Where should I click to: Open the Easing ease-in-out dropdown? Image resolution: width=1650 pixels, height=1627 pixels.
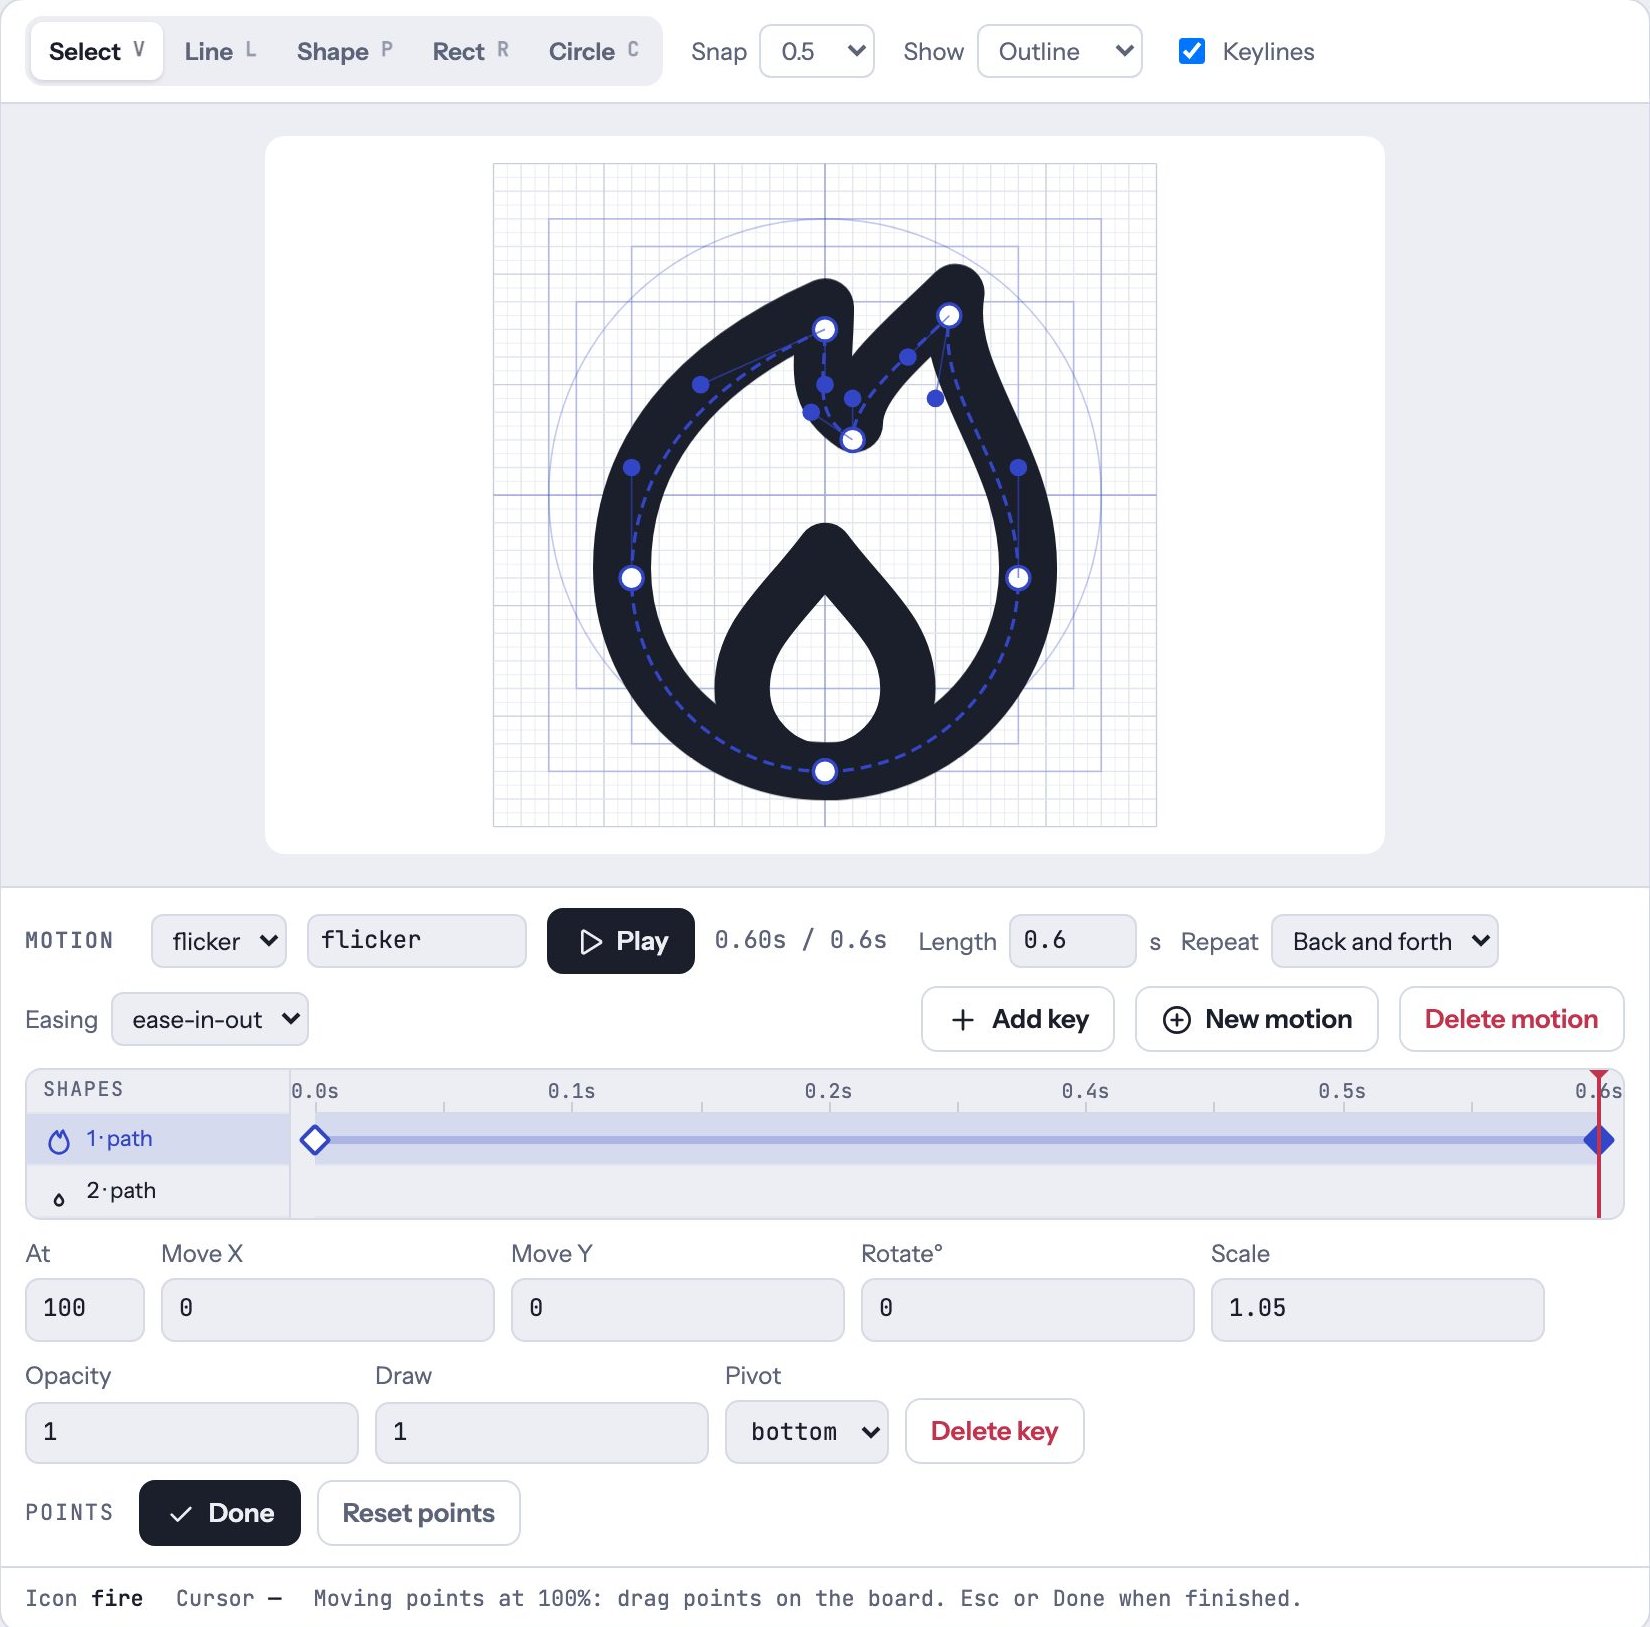tap(210, 1019)
